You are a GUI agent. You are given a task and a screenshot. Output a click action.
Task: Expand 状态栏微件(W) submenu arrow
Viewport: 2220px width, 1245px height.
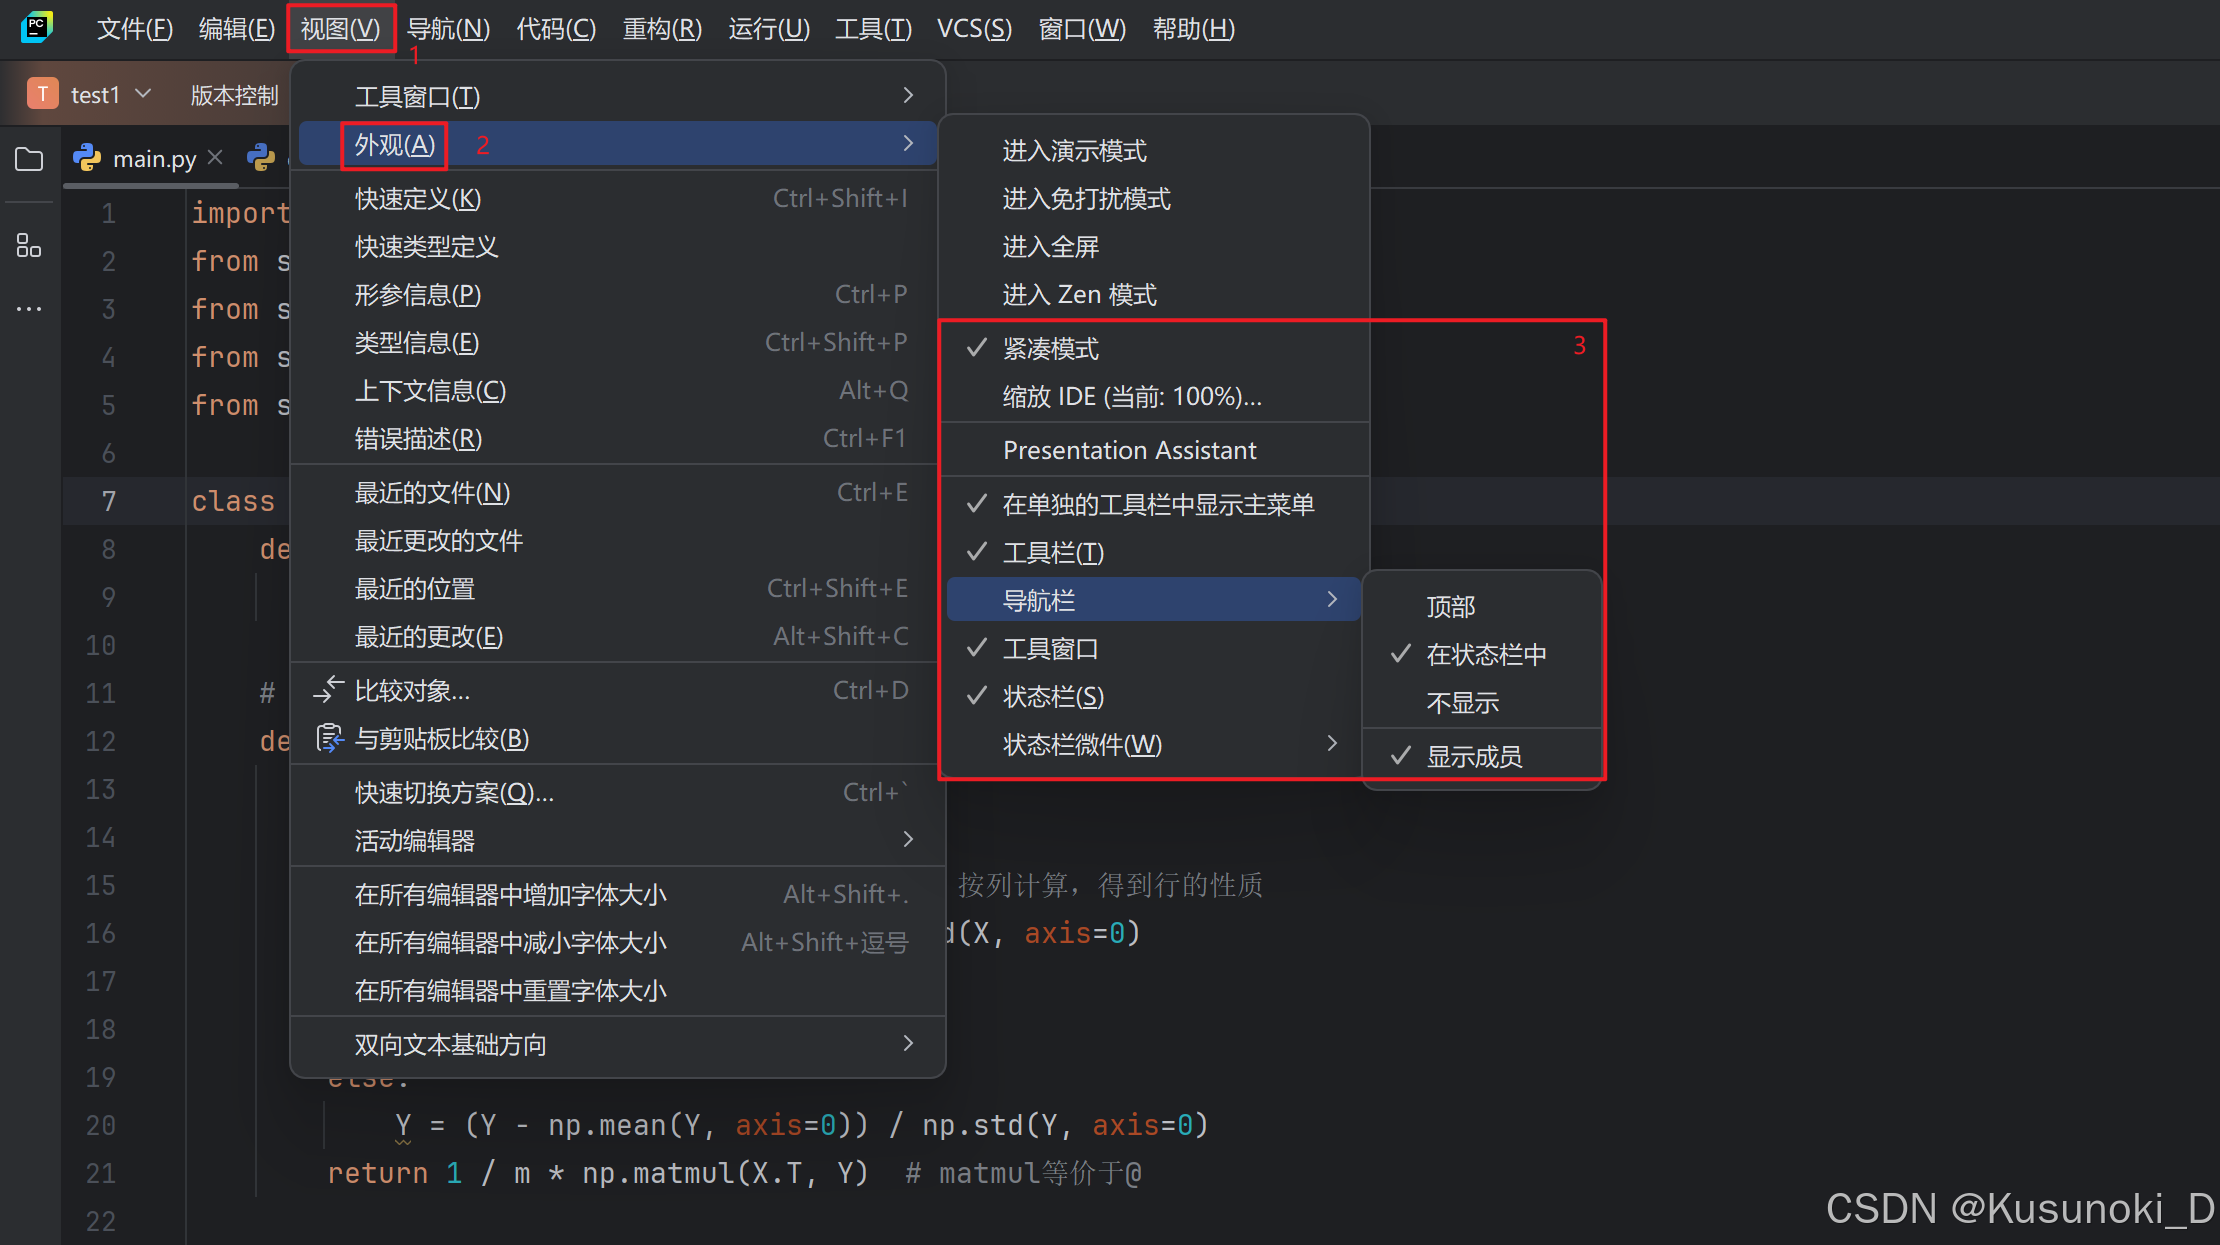[x=1331, y=744]
